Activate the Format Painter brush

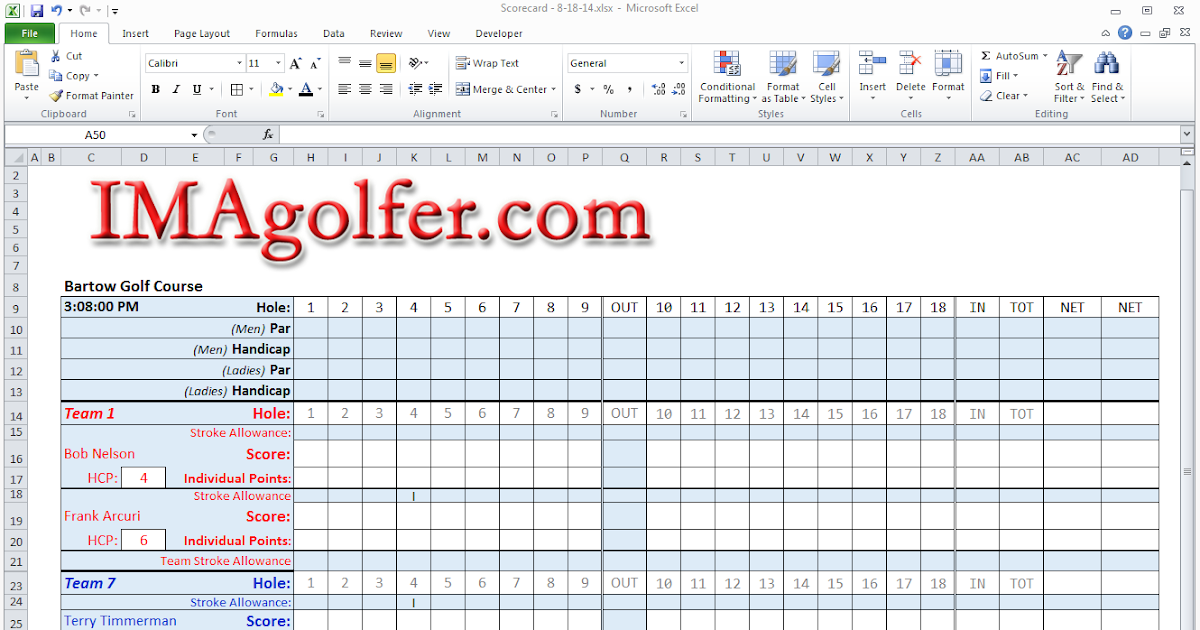[56, 96]
